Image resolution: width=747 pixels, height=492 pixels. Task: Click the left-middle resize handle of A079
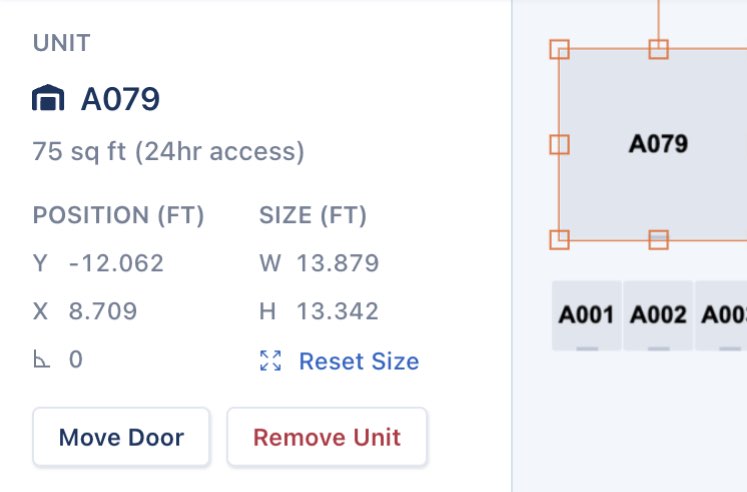tap(559, 144)
